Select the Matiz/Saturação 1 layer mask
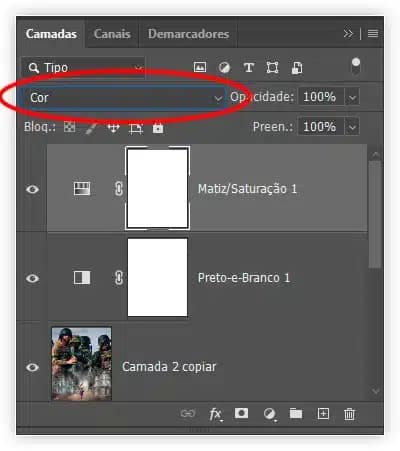The image size is (400, 451). click(157, 188)
